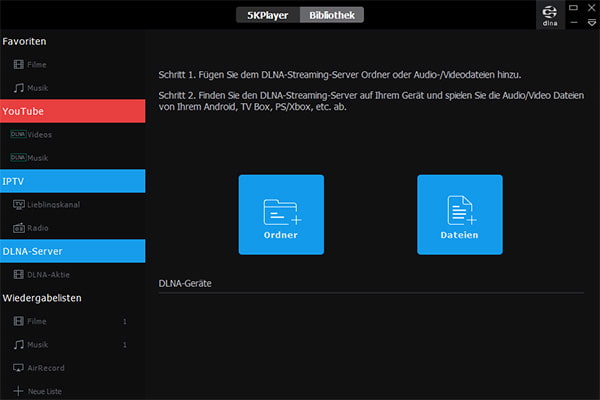Click the music note icon beside Favoriten Musik
This screenshot has width=600, height=400.
click(x=18, y=88)
